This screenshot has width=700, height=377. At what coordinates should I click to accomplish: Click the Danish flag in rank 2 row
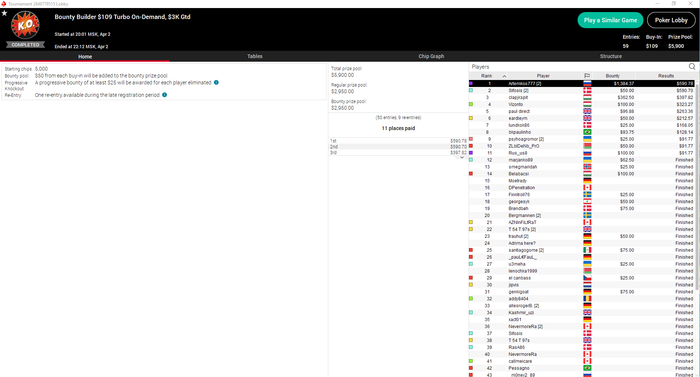[587, 90]
